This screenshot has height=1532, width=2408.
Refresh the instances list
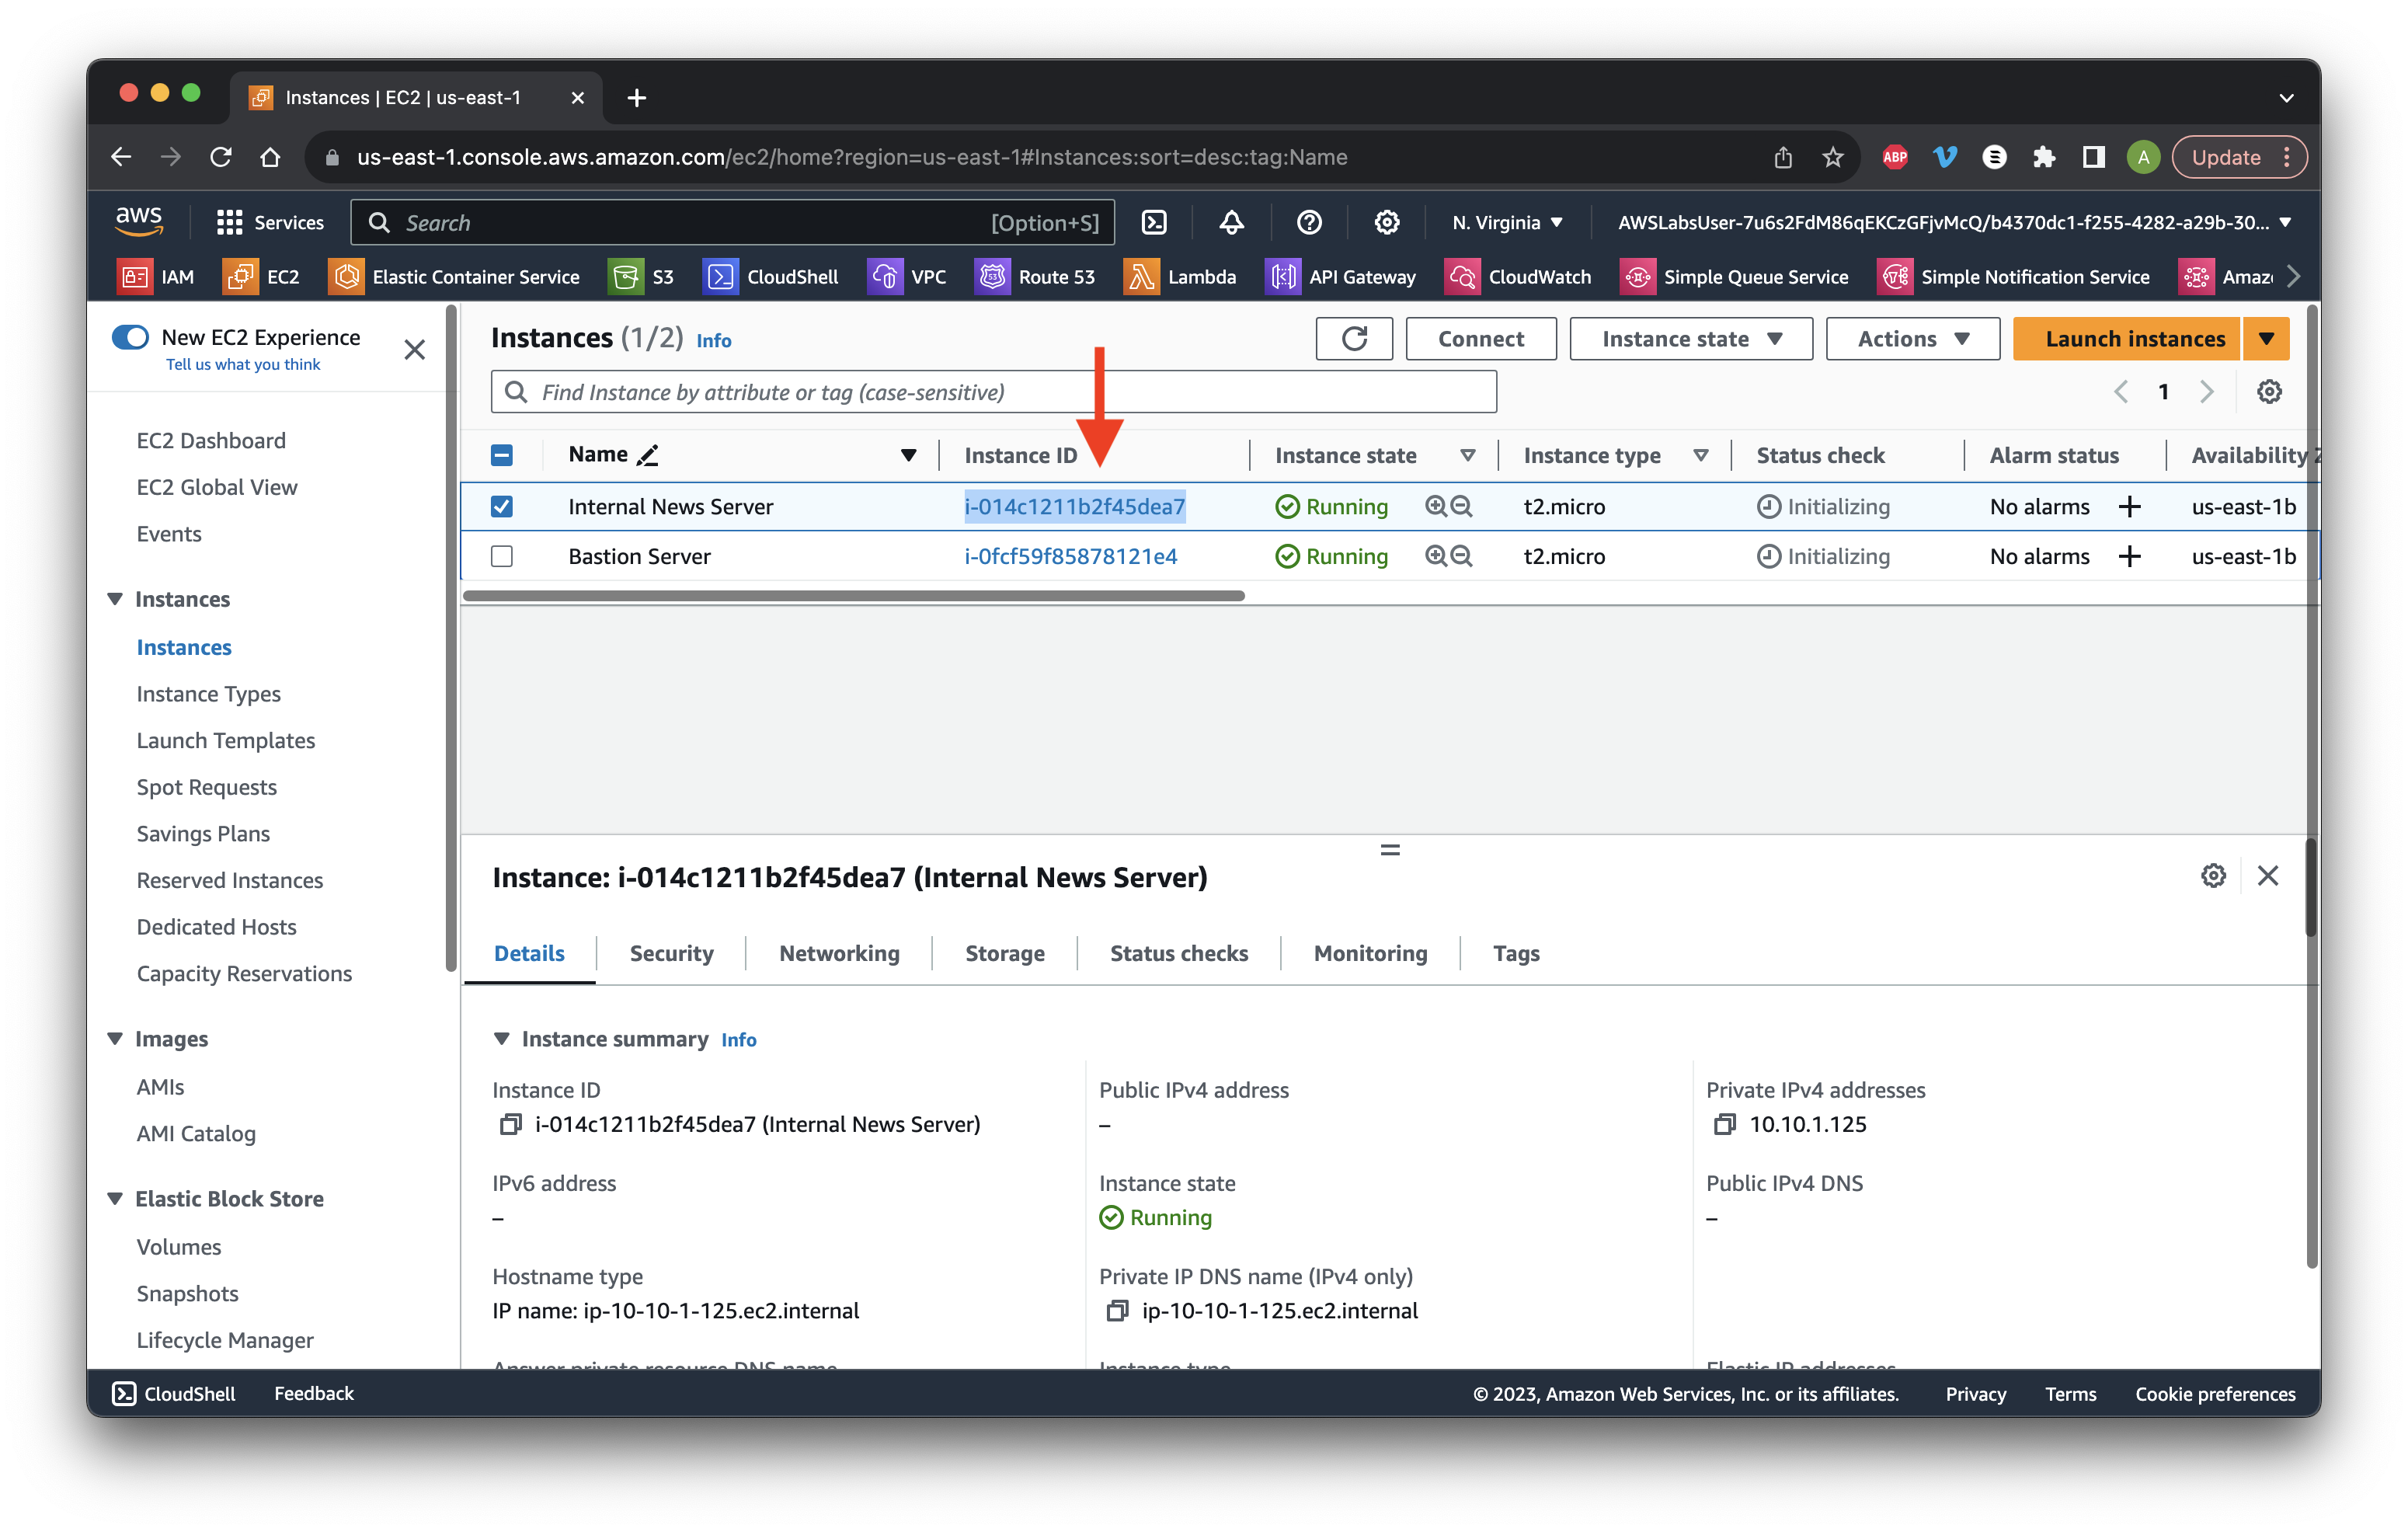pyautogui.click(x=1354, y=339)
